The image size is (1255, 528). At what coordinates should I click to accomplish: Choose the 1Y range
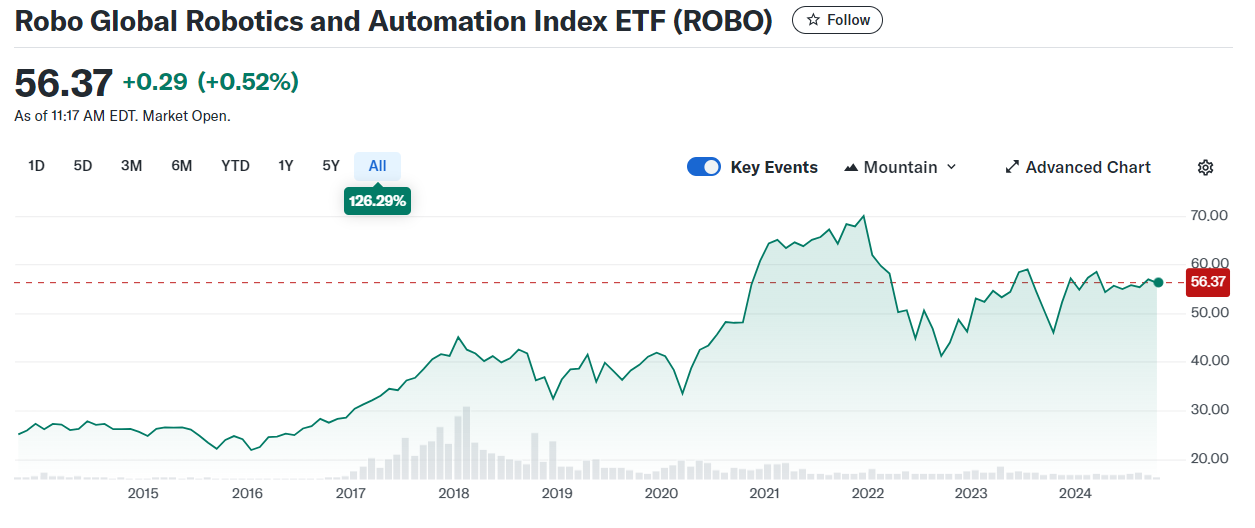point(286,166)
